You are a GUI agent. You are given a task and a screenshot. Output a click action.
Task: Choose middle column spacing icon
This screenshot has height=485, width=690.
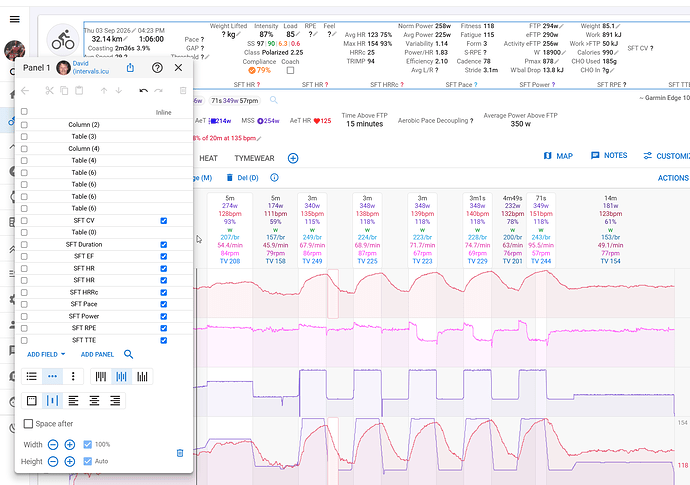(x=121, y=376)
